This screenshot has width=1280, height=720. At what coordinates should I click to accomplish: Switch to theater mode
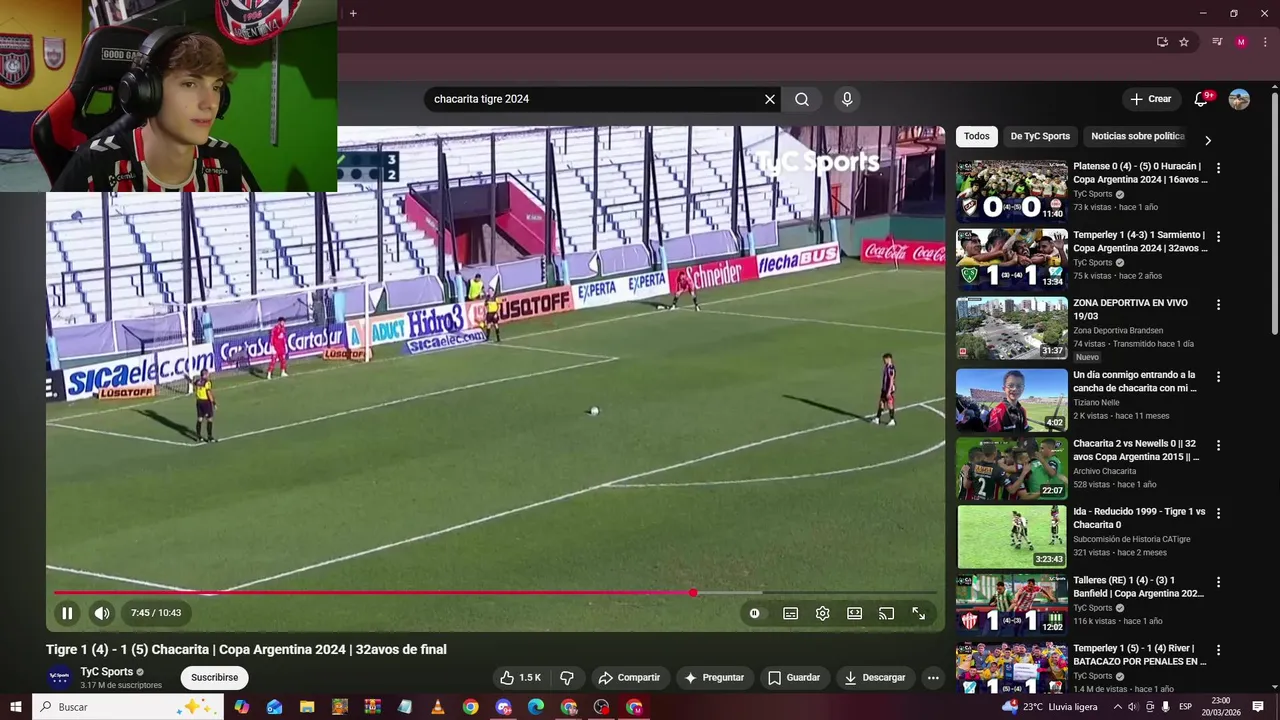click(854, 613)
